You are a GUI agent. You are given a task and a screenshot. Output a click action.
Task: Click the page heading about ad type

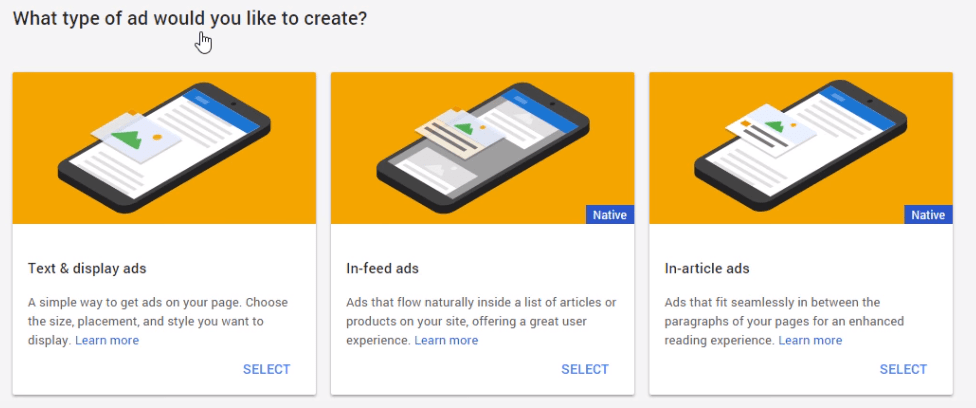[190, 19]
